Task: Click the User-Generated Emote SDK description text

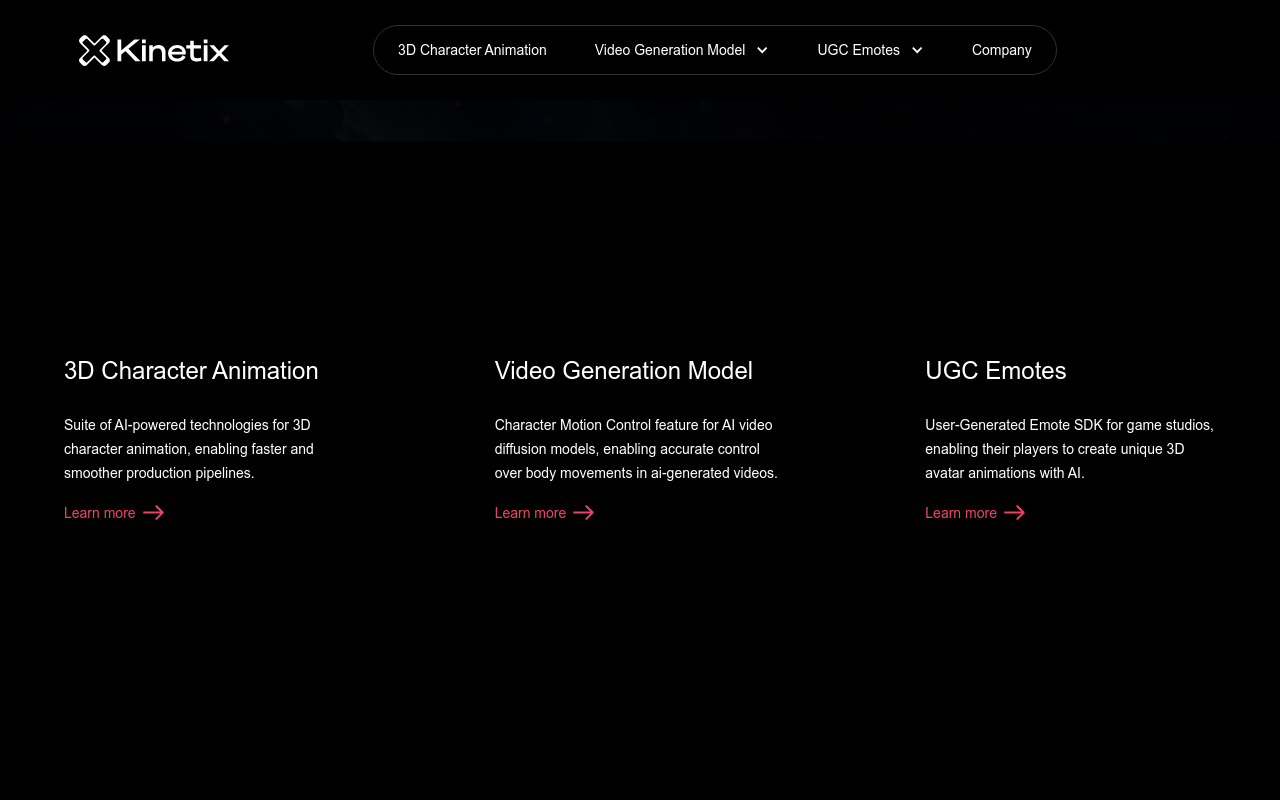Action: 1069,449
